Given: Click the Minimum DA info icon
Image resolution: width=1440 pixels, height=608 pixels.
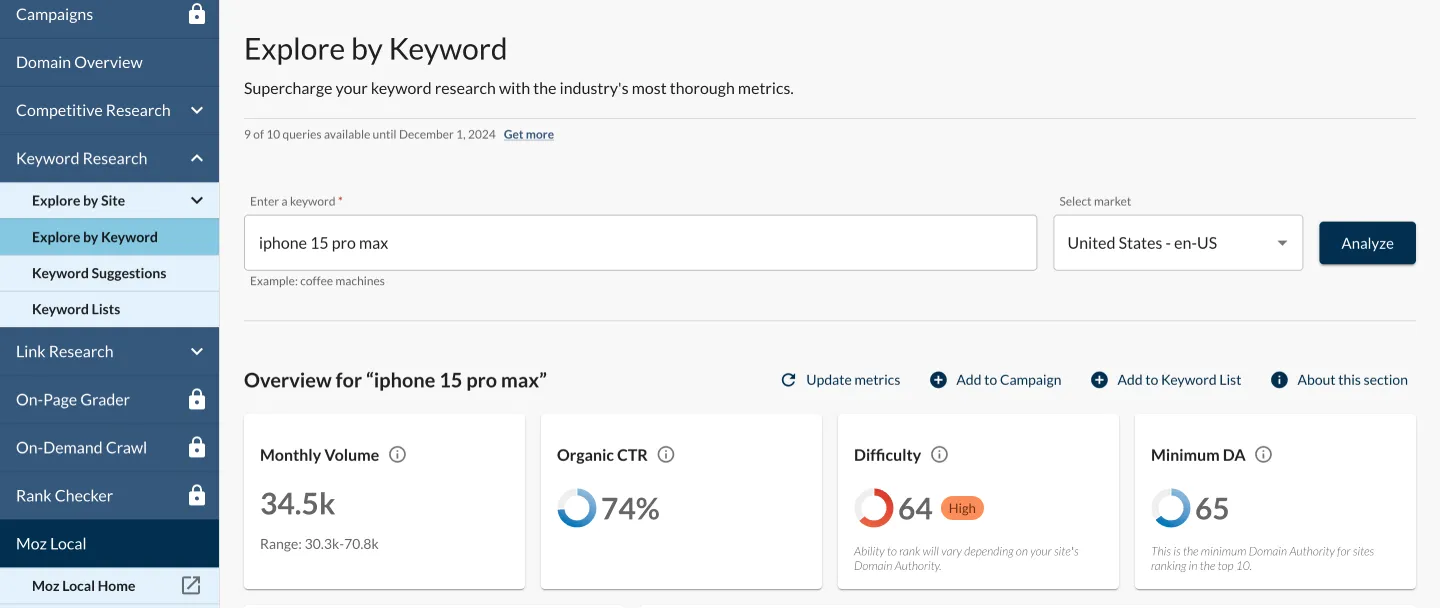Looking at the screenshot, I should click(1263, 454).
